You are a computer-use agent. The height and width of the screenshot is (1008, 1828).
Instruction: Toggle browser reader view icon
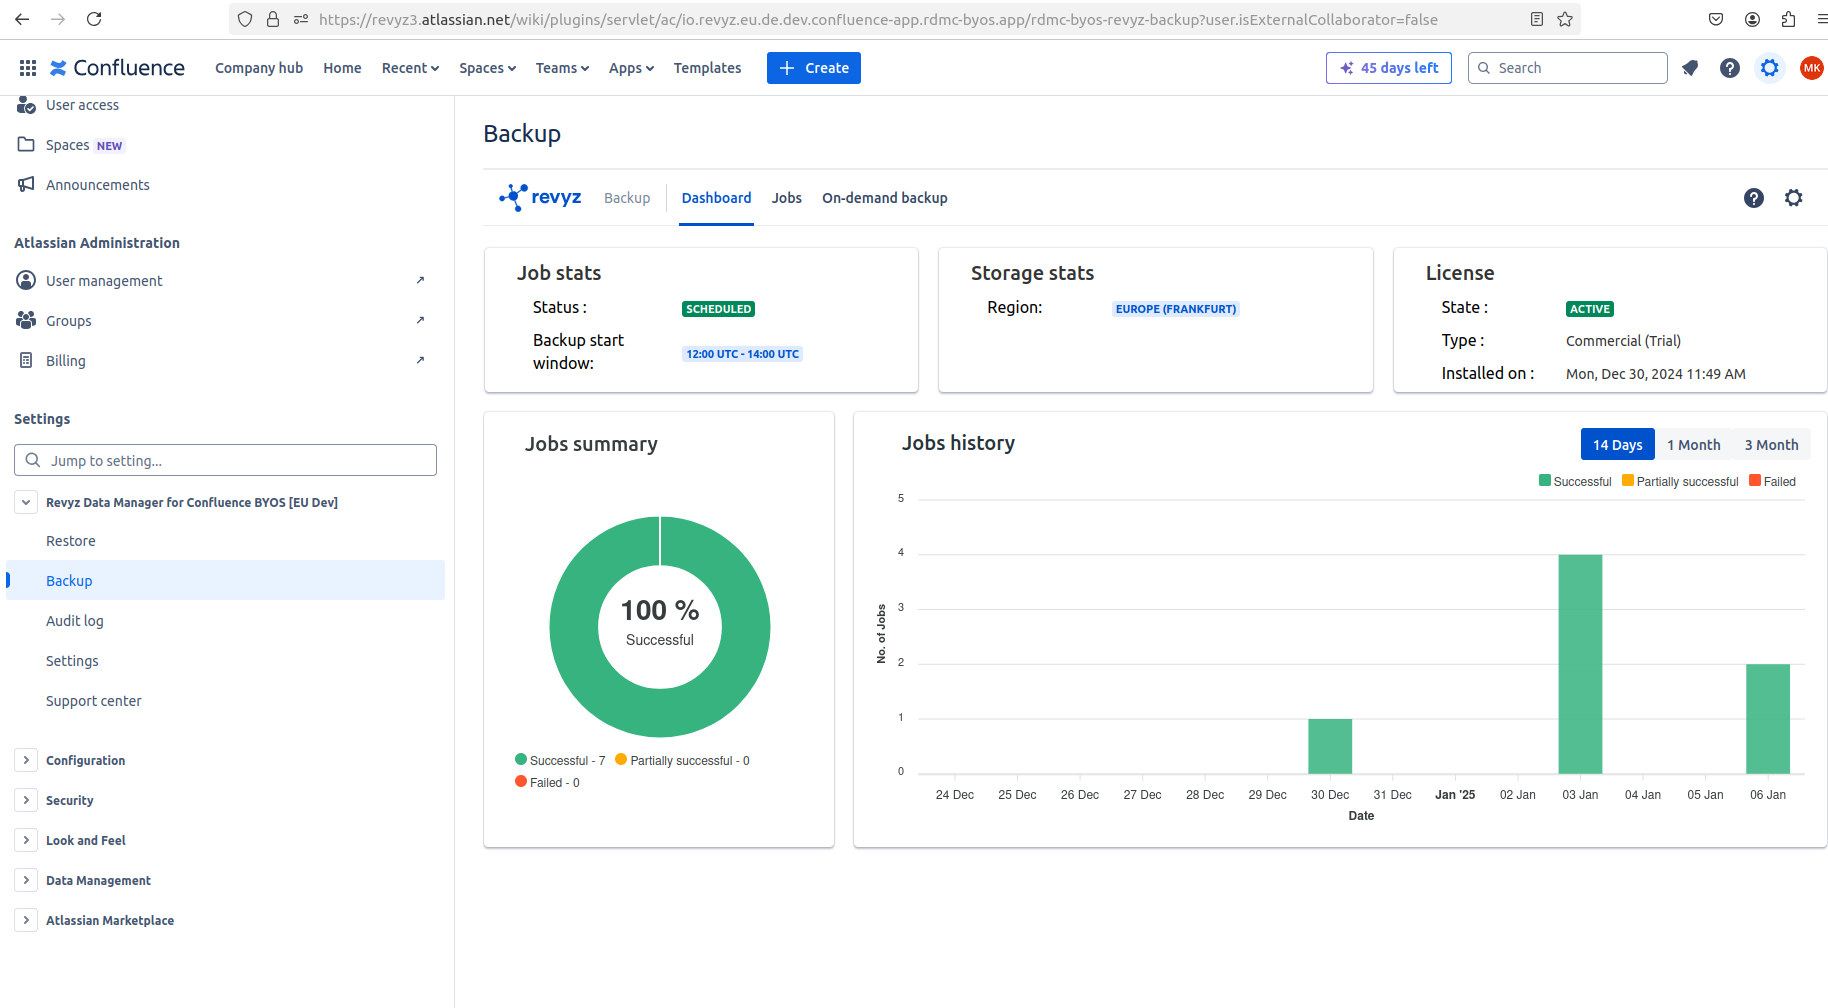coord(1537,19)
